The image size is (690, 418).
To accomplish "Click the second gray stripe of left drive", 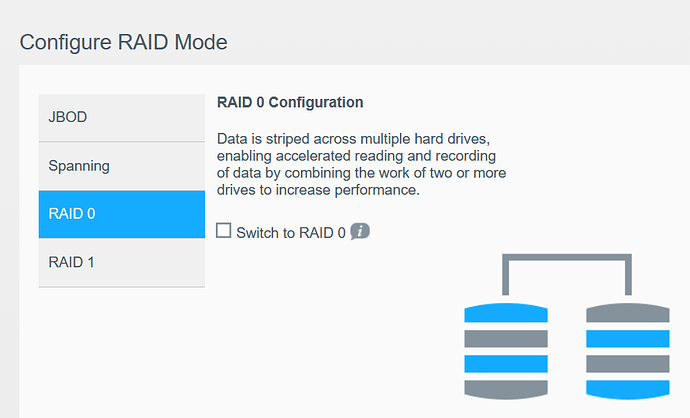I will 506,338.
